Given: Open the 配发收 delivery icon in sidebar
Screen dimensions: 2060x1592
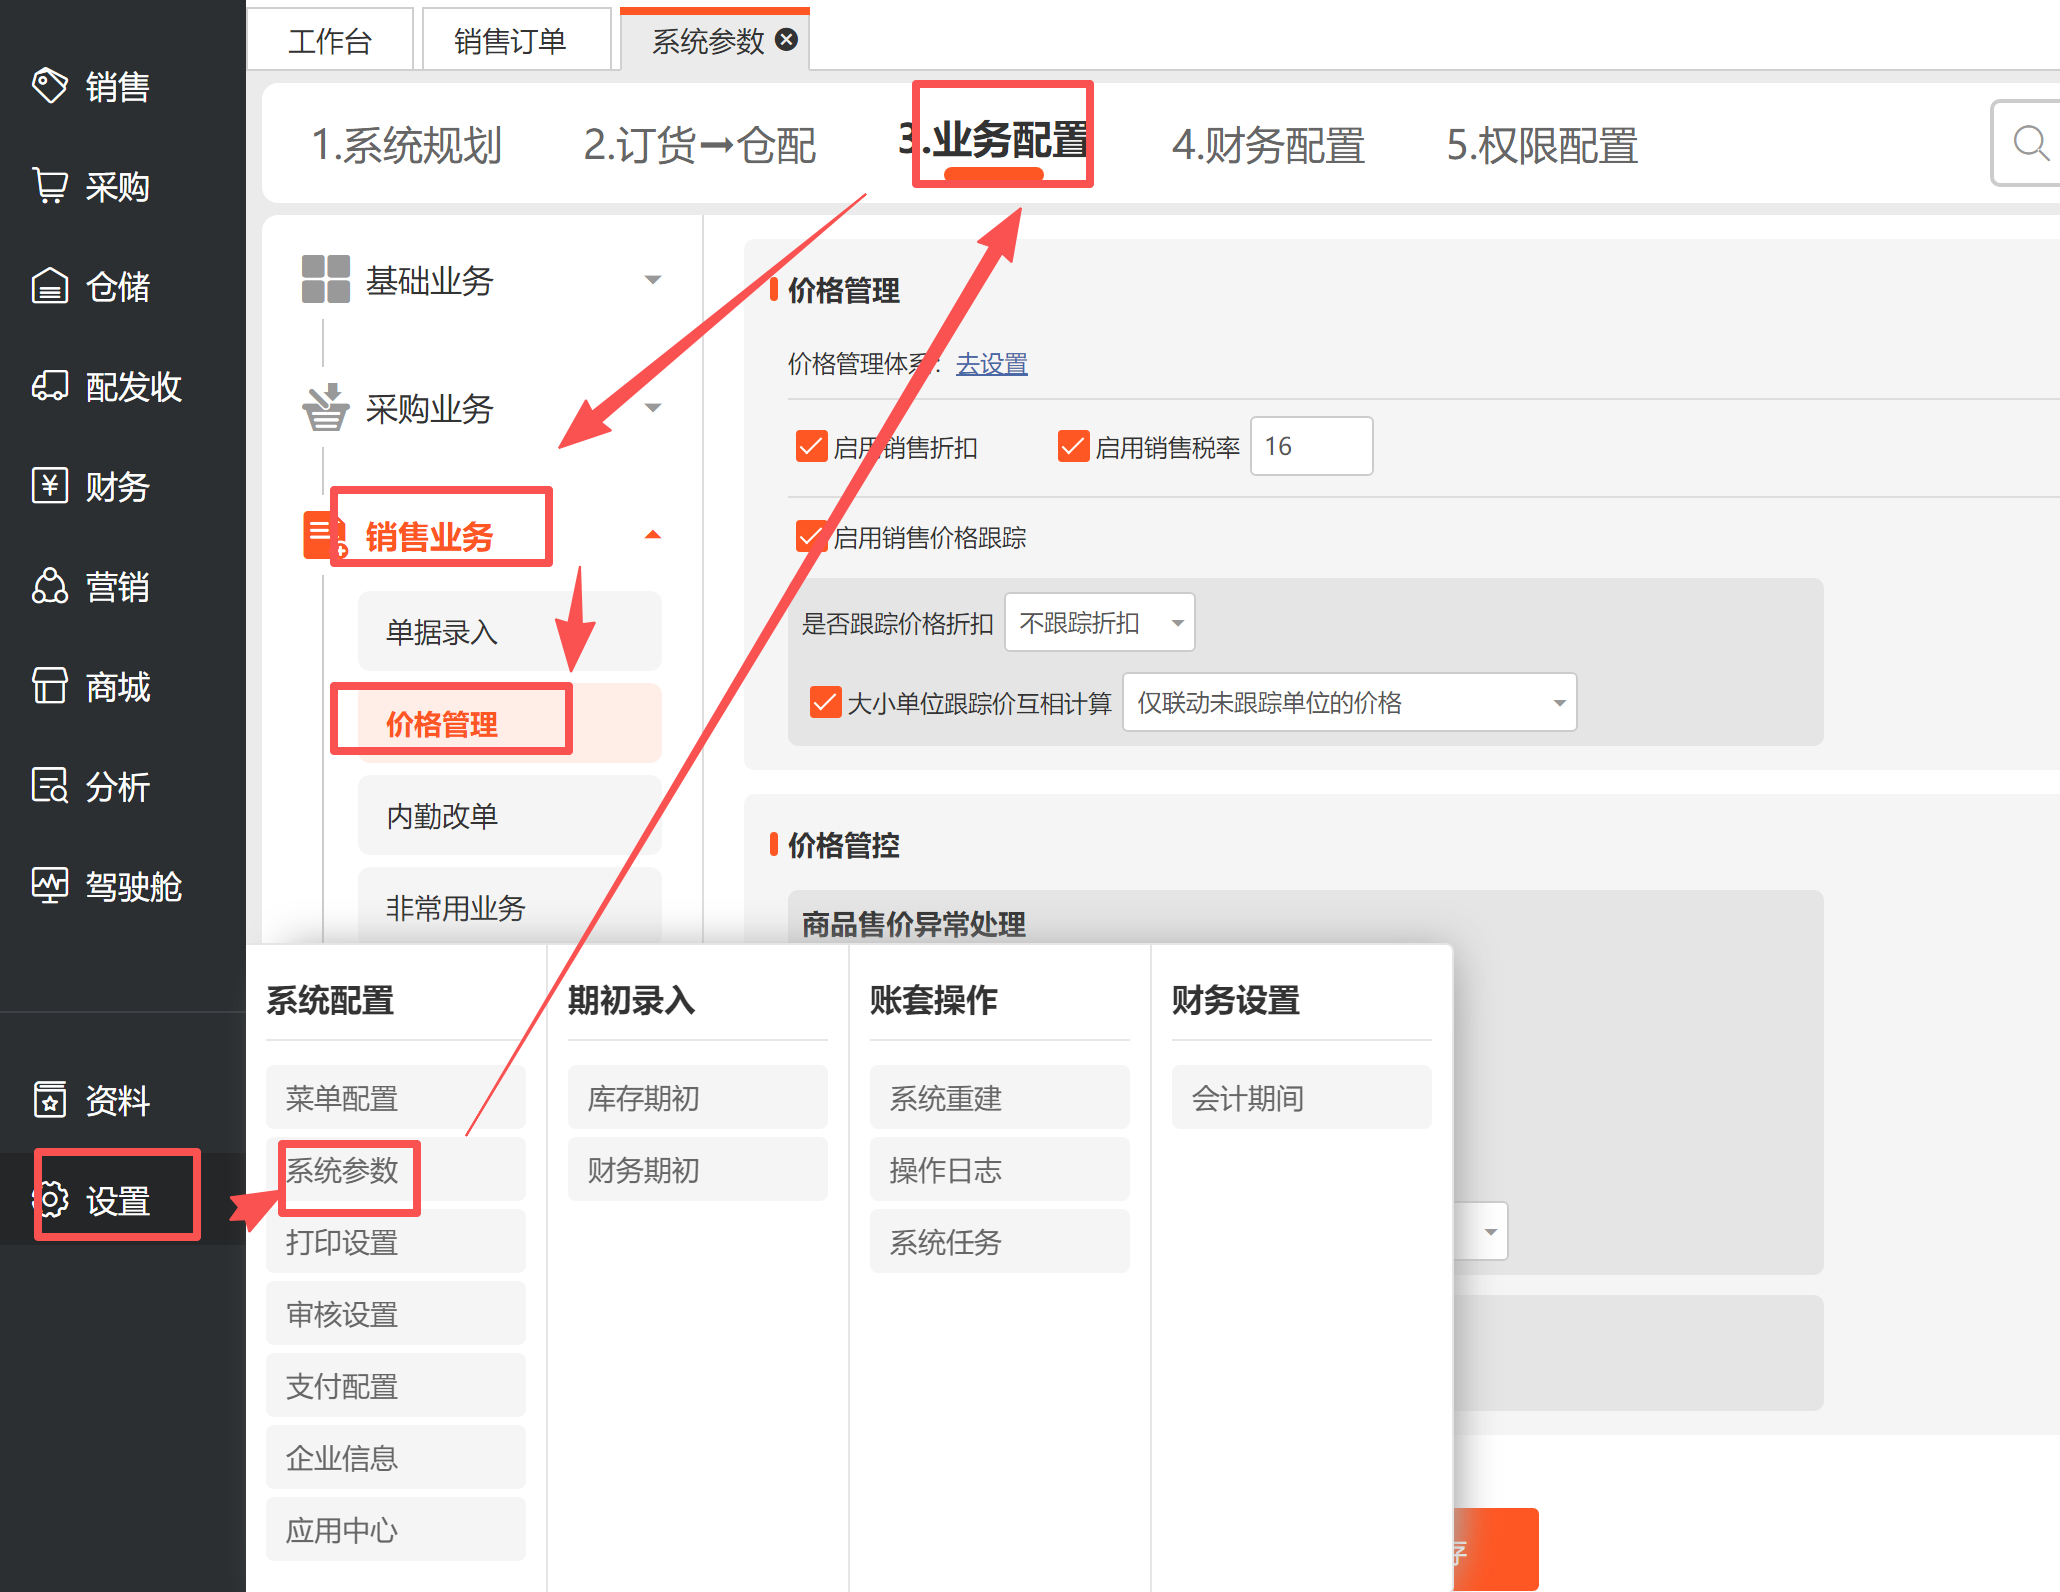Looking at the screenshot, I should (50, 386).
